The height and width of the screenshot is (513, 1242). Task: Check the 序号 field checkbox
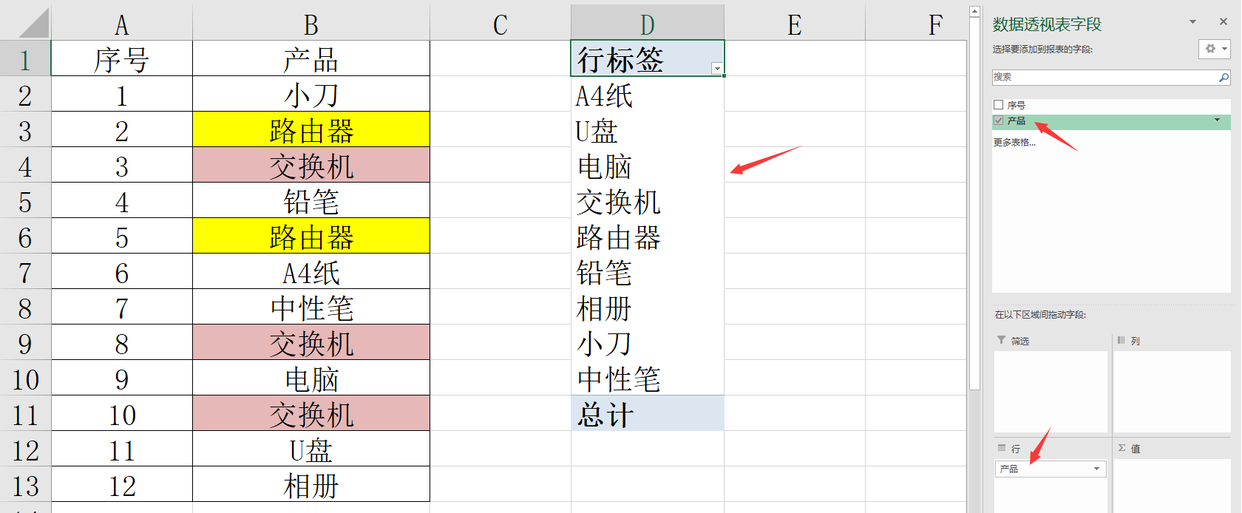coord(998,104)
